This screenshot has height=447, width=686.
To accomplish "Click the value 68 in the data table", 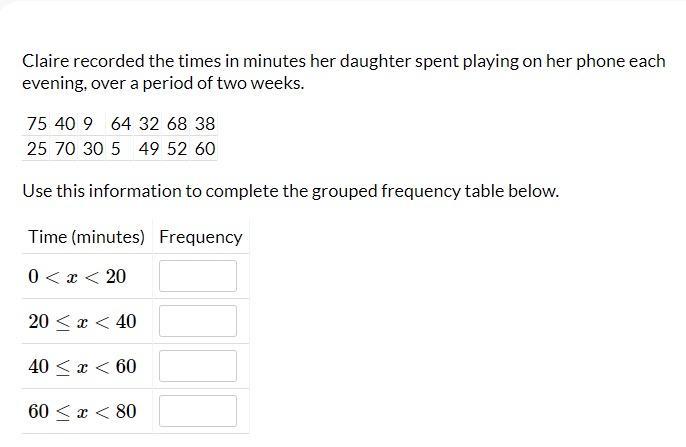I will point(177,124).
